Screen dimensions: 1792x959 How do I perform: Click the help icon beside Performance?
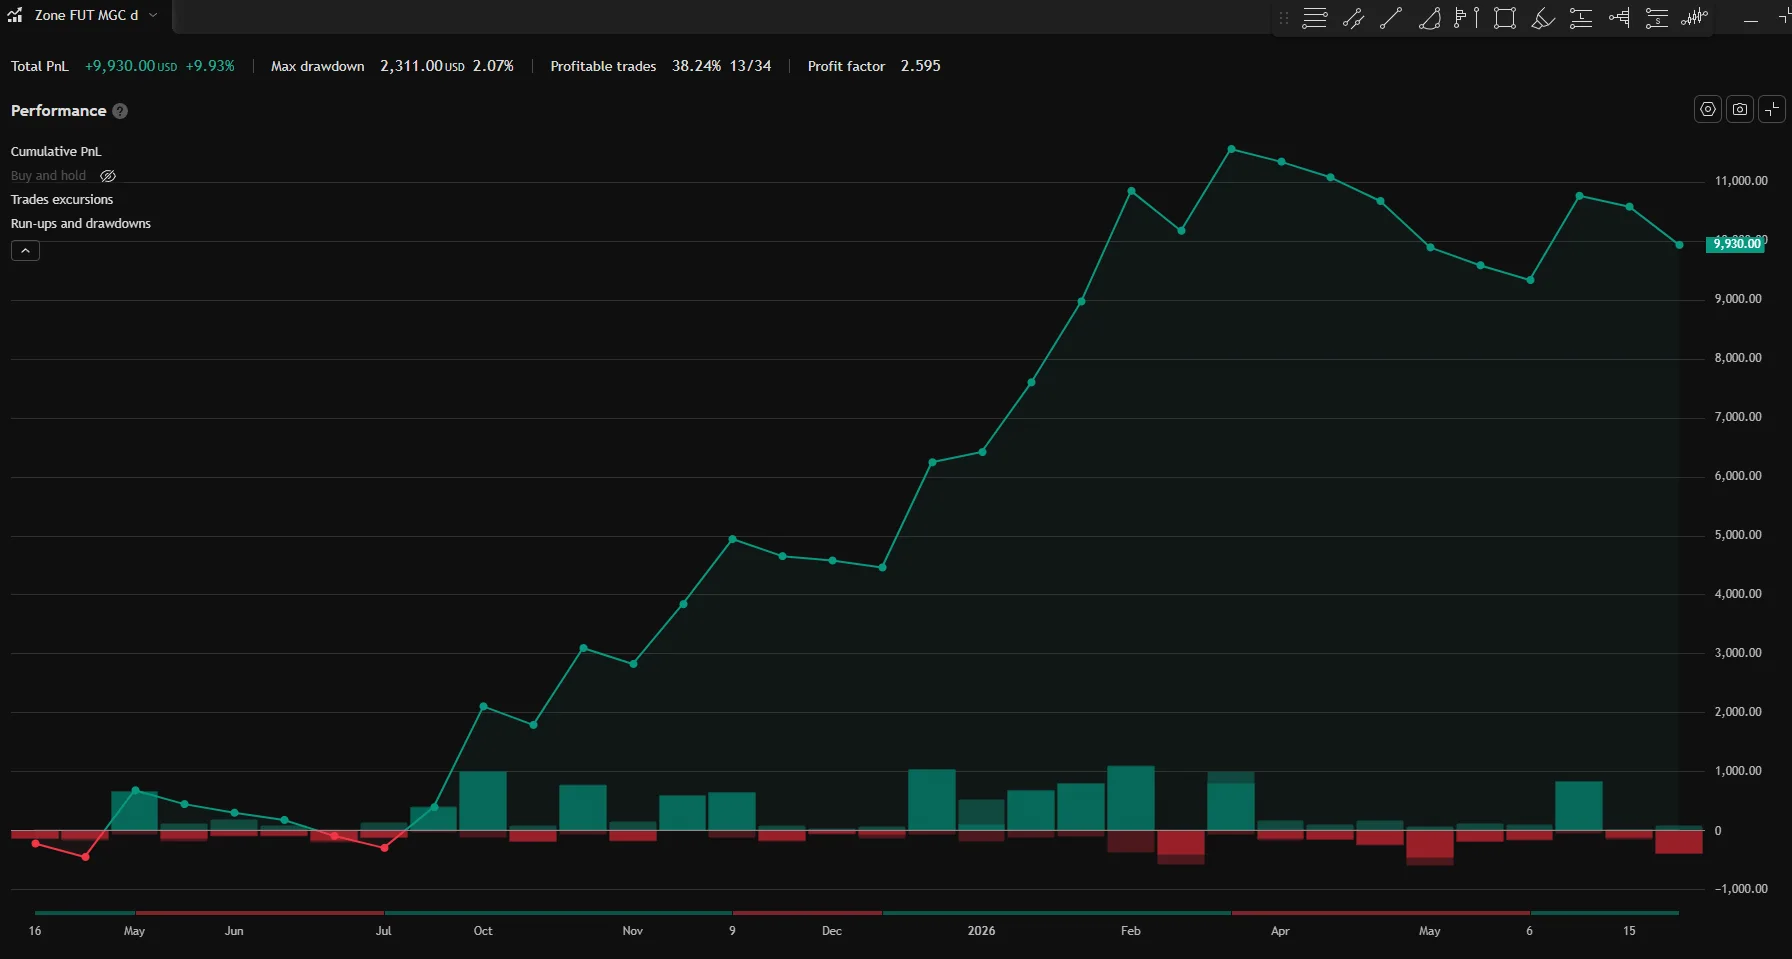point(120,111)
